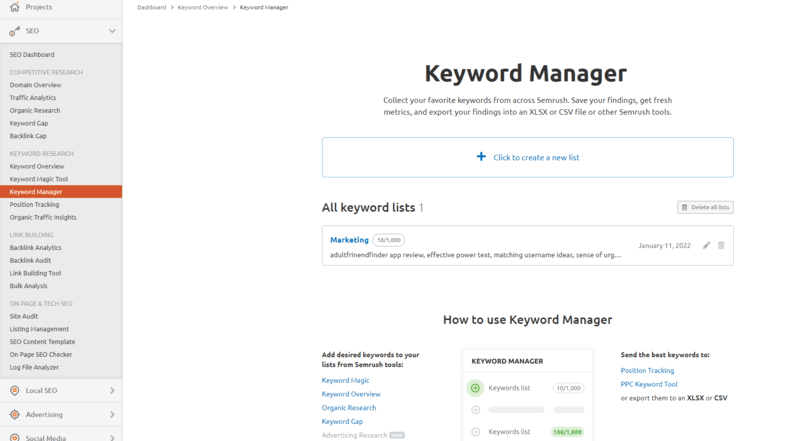
Task: Open Position Tracking in sidebar
Action: [x=34, y=205]
